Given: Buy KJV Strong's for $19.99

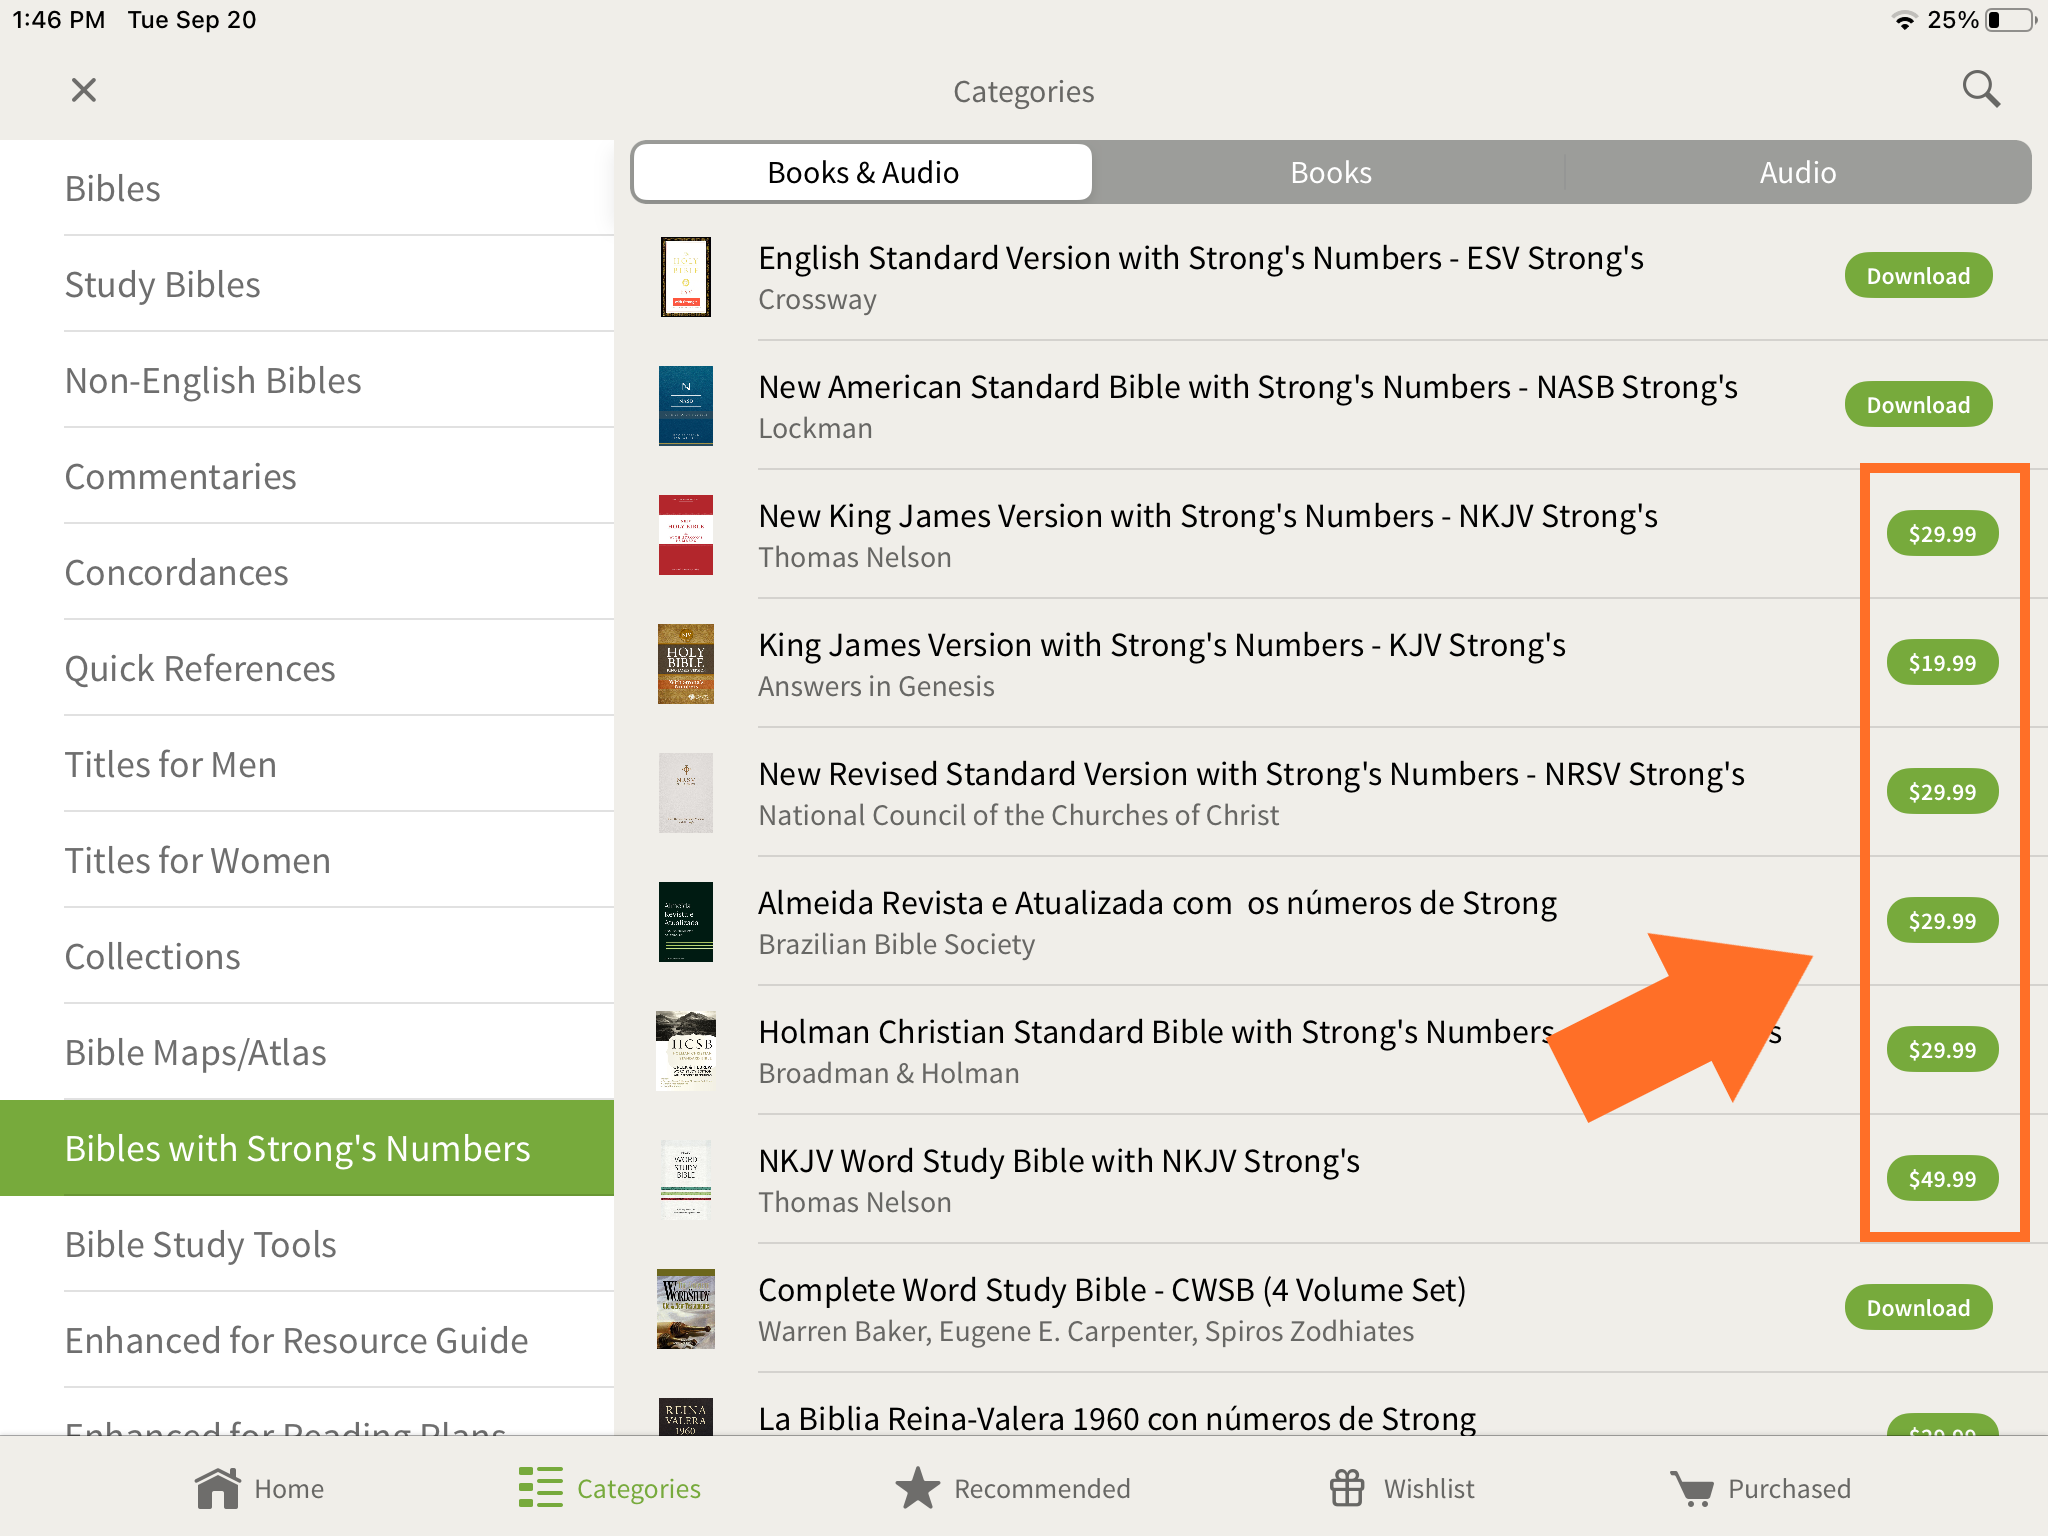Looking at the screenshot, I should pyautogui.click(x=1941, y=663).
